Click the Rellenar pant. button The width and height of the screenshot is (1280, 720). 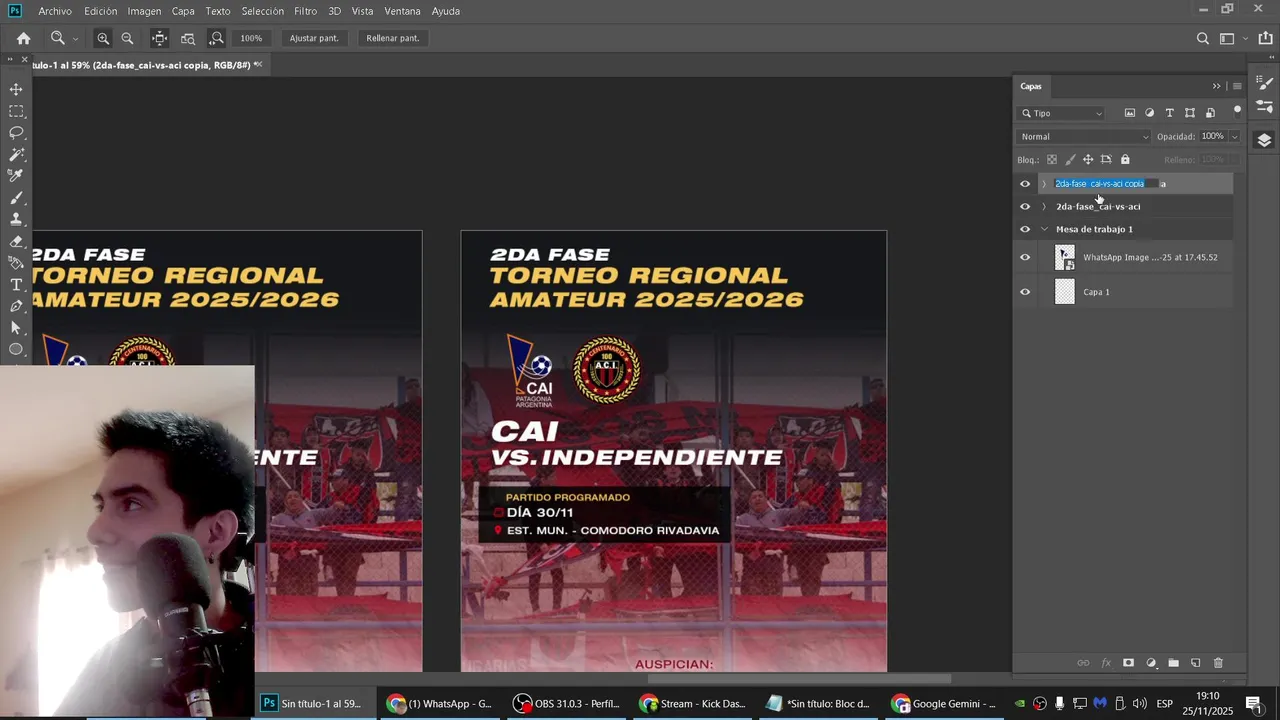point(393,38)
